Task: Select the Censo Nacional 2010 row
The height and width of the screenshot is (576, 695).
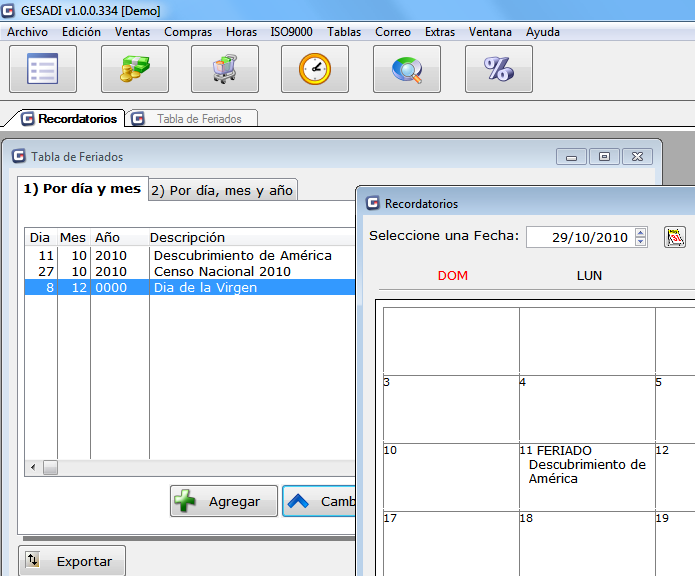Action: (x=222, y=271)
